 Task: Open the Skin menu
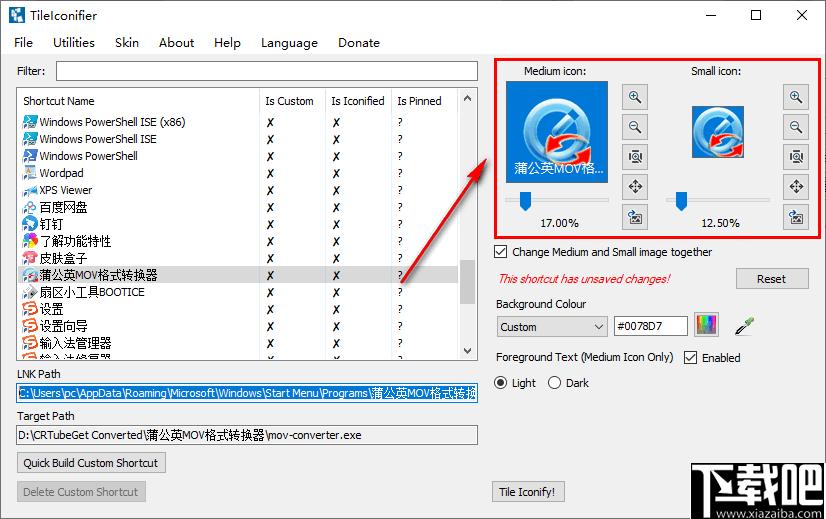click(127, 43)
